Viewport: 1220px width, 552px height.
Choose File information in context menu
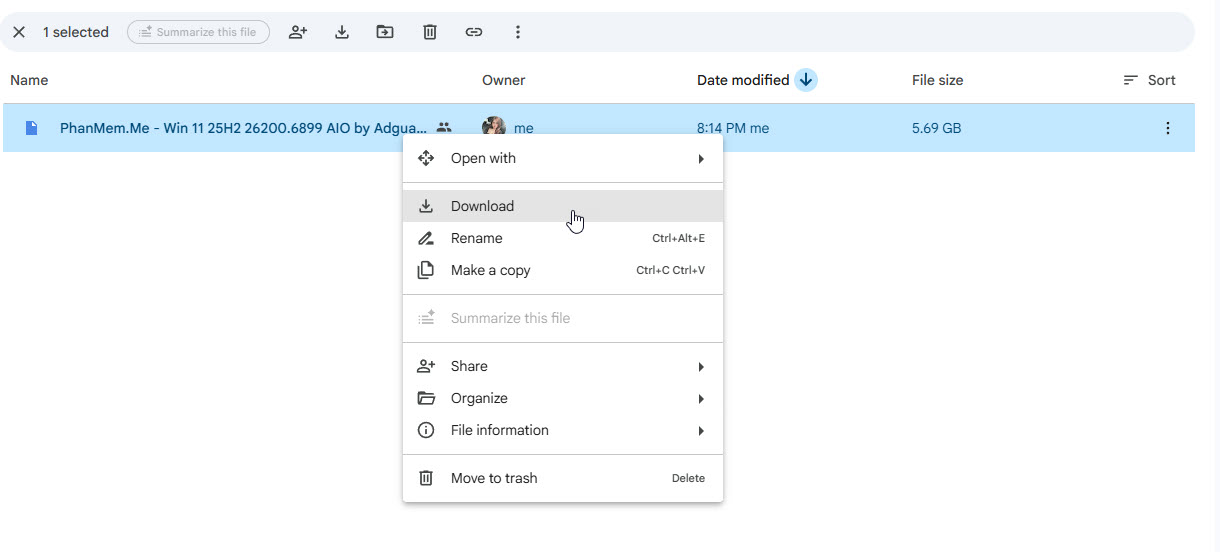[563, 430]
